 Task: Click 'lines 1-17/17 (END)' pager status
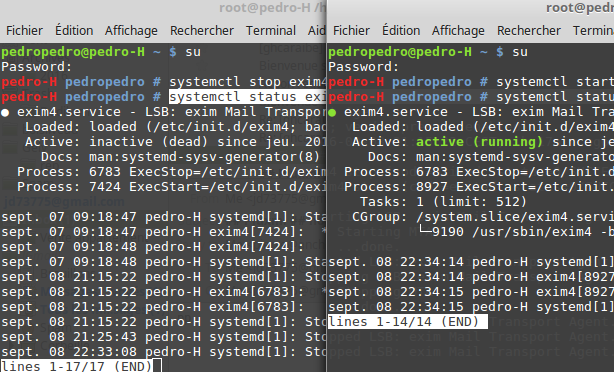point(76,366)
